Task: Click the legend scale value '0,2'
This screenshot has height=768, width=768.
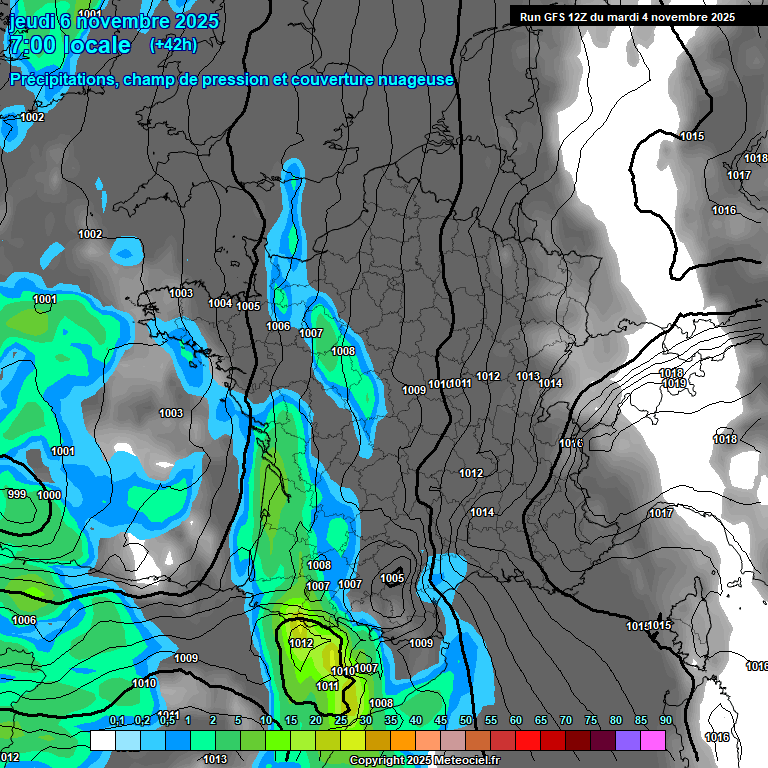Action: click(143, 720)
